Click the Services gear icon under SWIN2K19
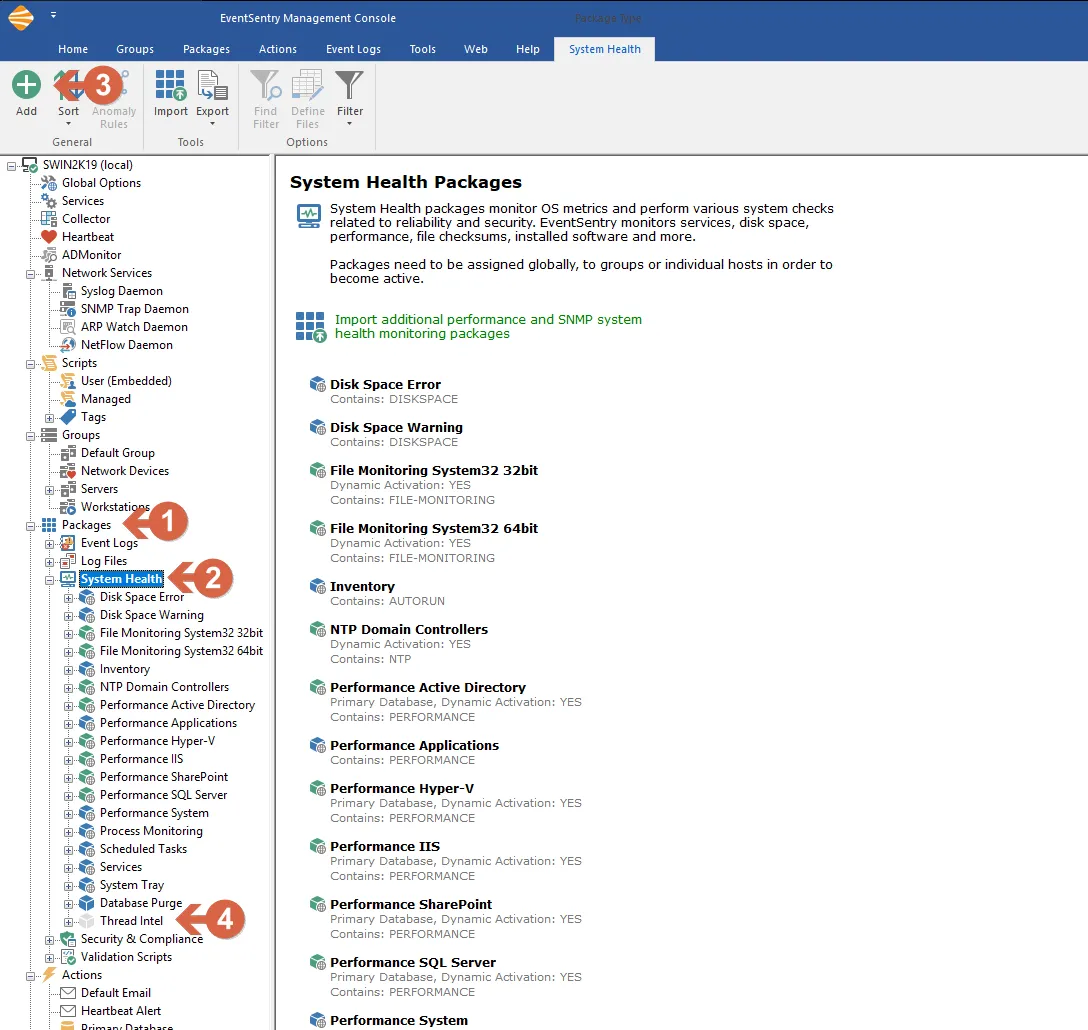The image size is (1088, 1030). (49, 201)
